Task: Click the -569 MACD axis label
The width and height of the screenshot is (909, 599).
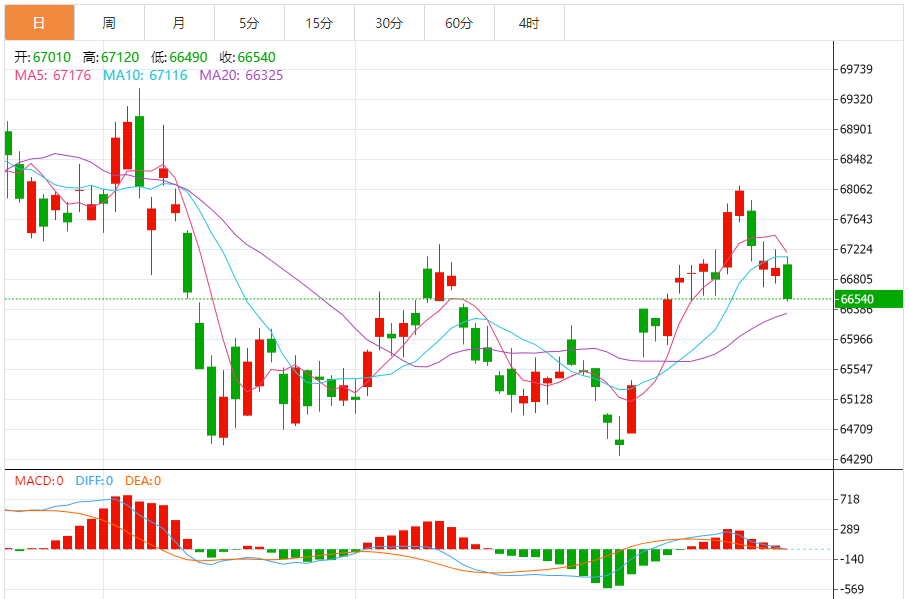Action: pos(851,590)
